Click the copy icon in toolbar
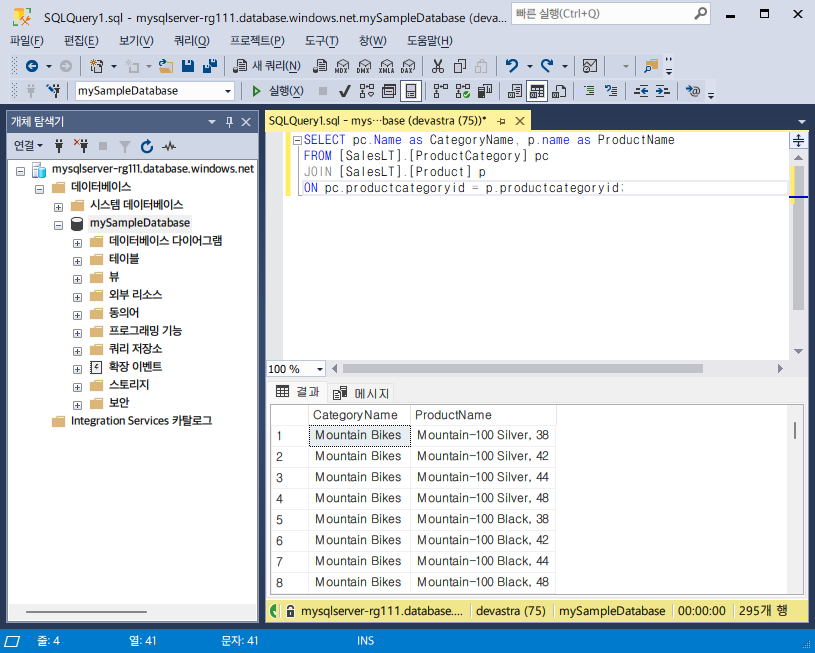The height and width of the screenshot is (653, 815). coord(459,66)
